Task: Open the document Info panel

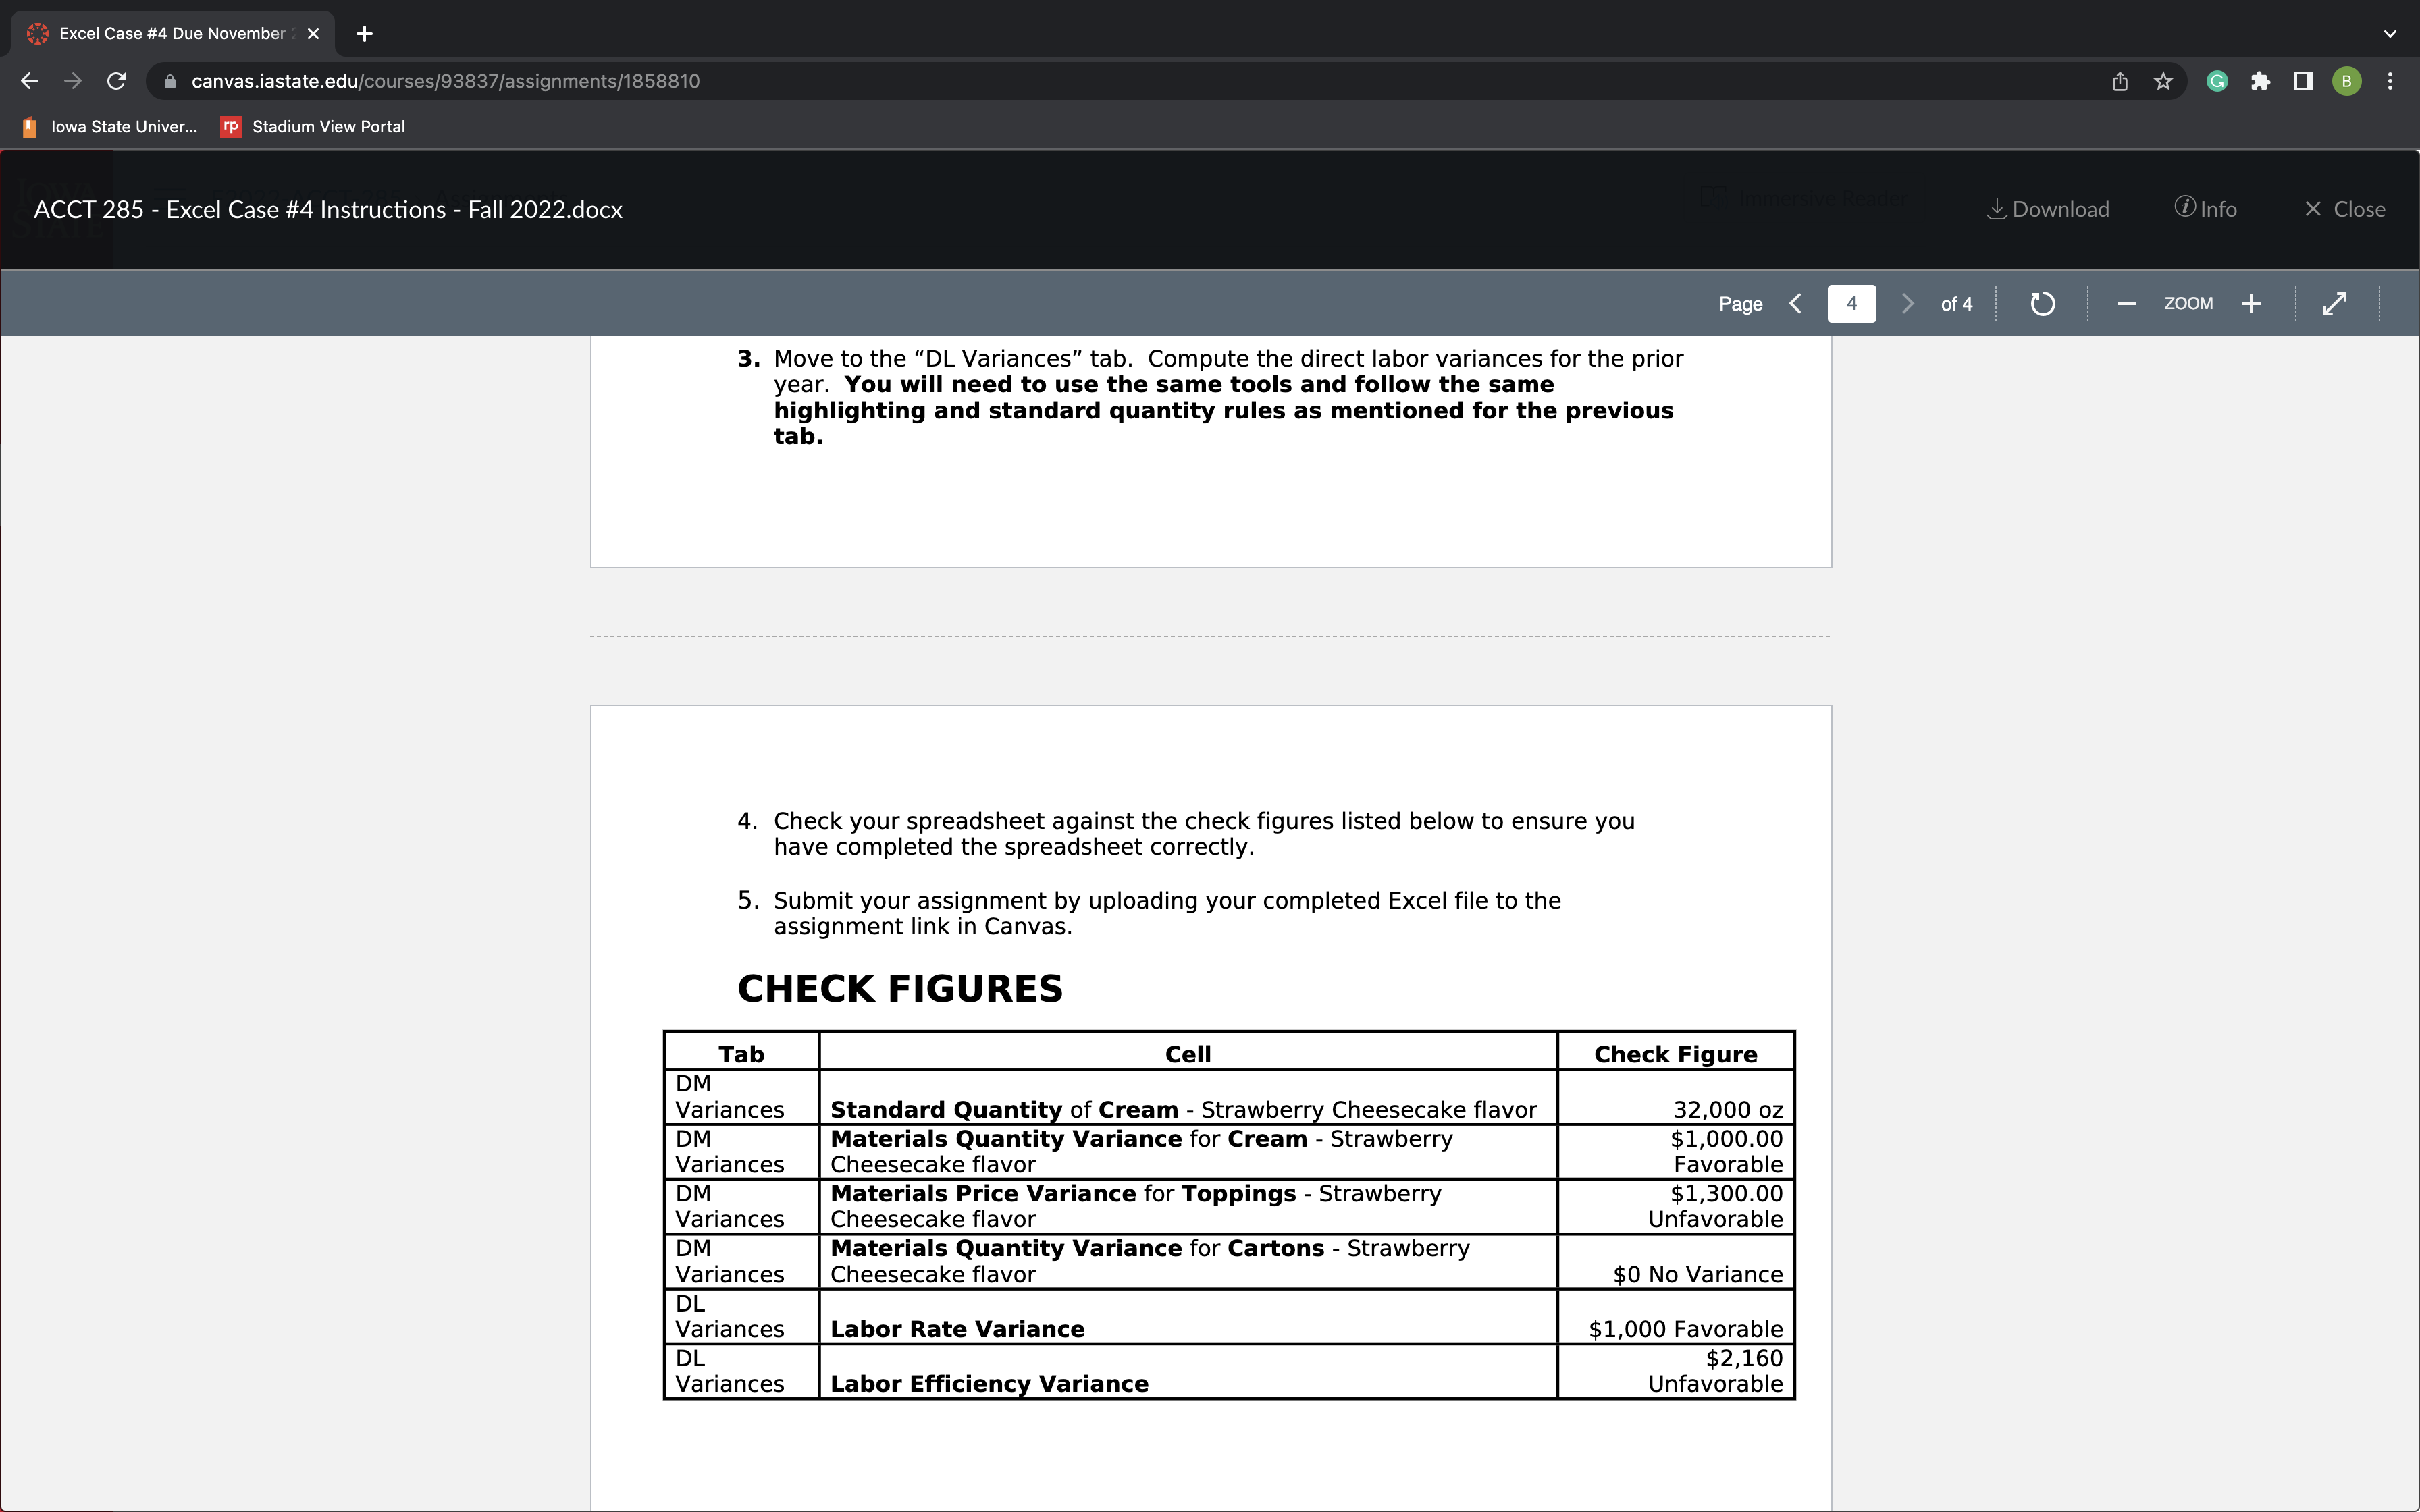Action: pos(2205,209)
